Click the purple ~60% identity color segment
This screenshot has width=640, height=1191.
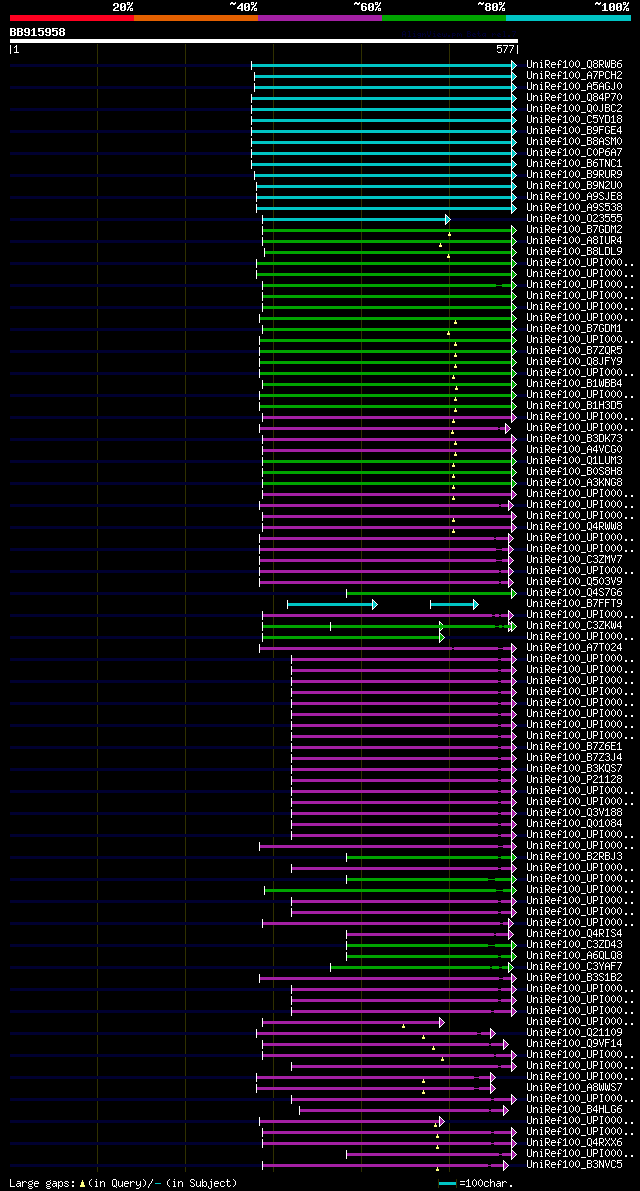click(x=320, y=17)
